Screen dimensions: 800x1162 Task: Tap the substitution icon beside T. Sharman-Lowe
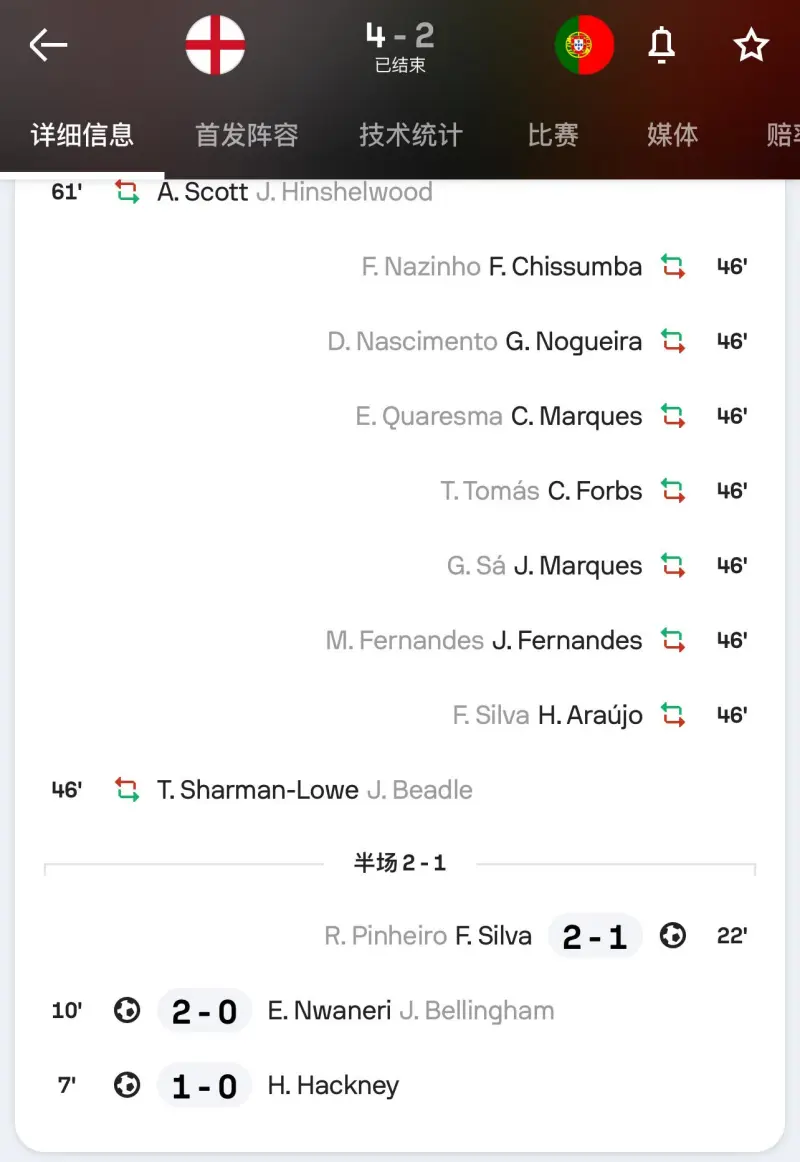pos(127,790)
